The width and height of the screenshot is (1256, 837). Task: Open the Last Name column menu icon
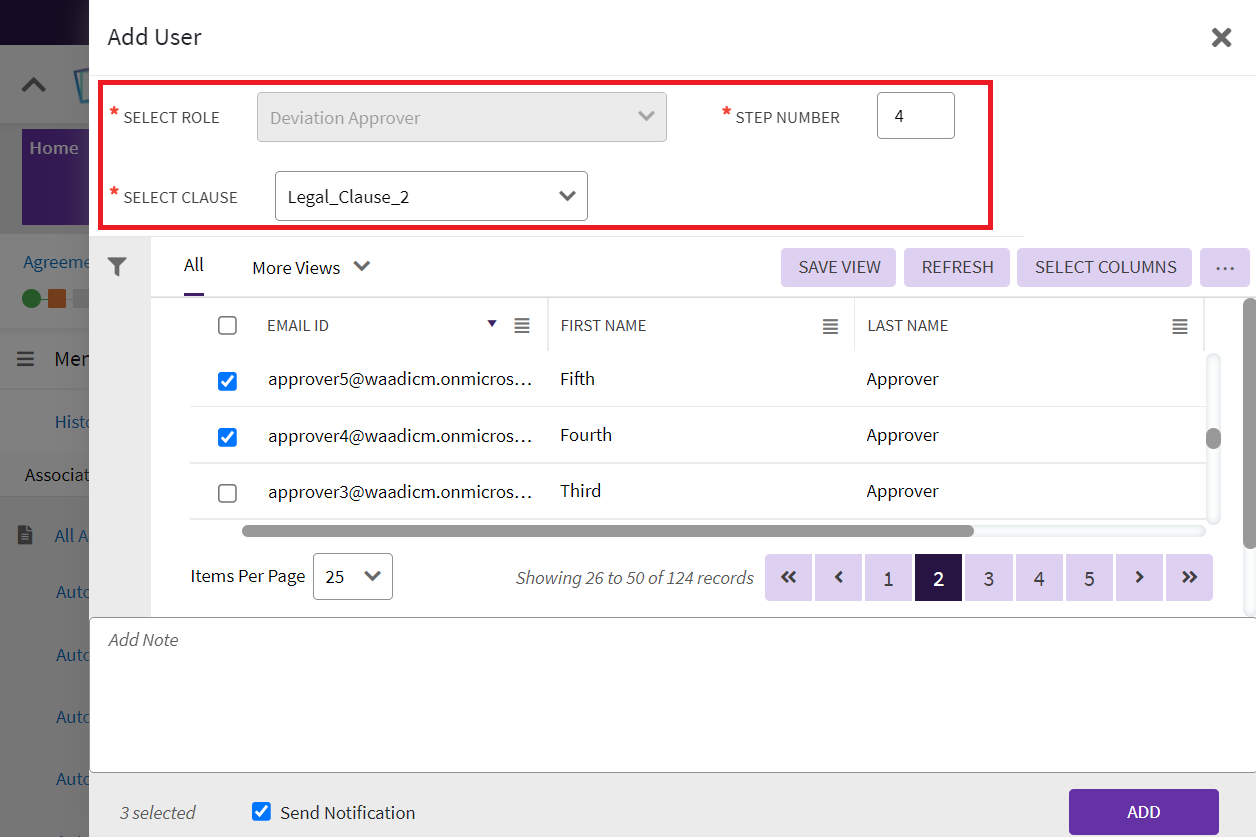coord(1180,326)
